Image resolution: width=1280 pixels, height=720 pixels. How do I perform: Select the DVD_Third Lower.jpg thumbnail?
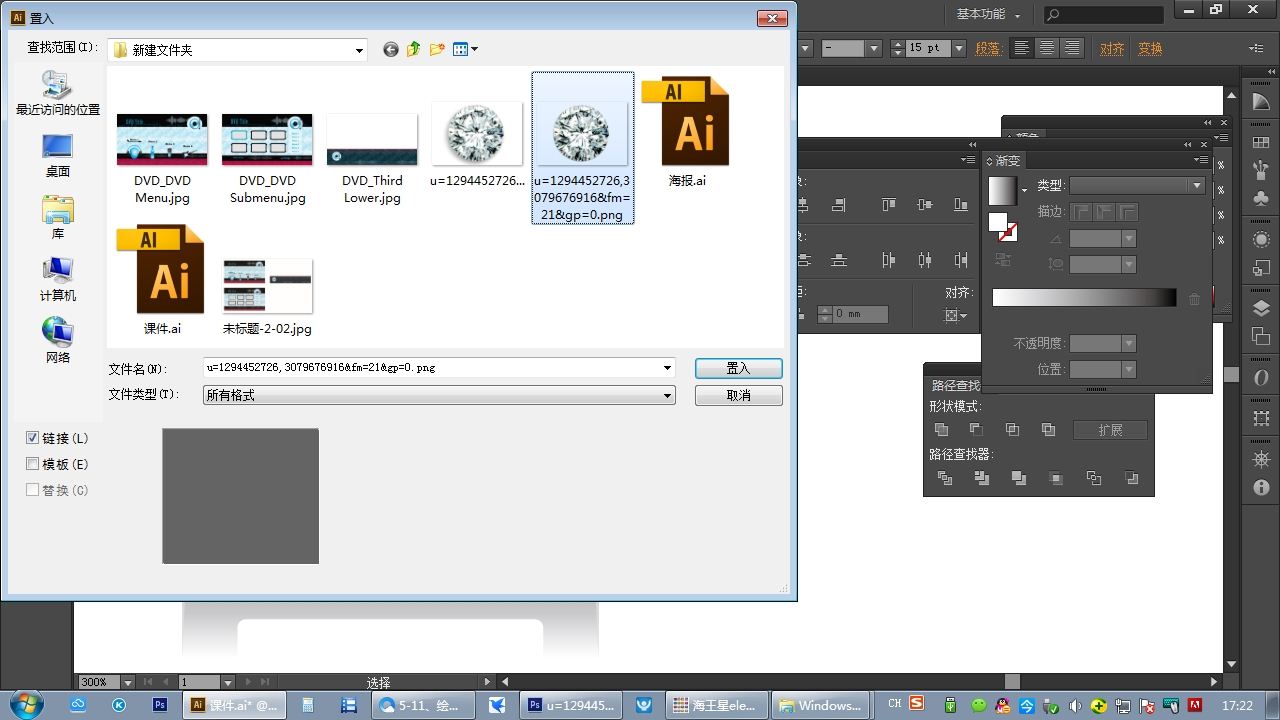pos(372,139)
